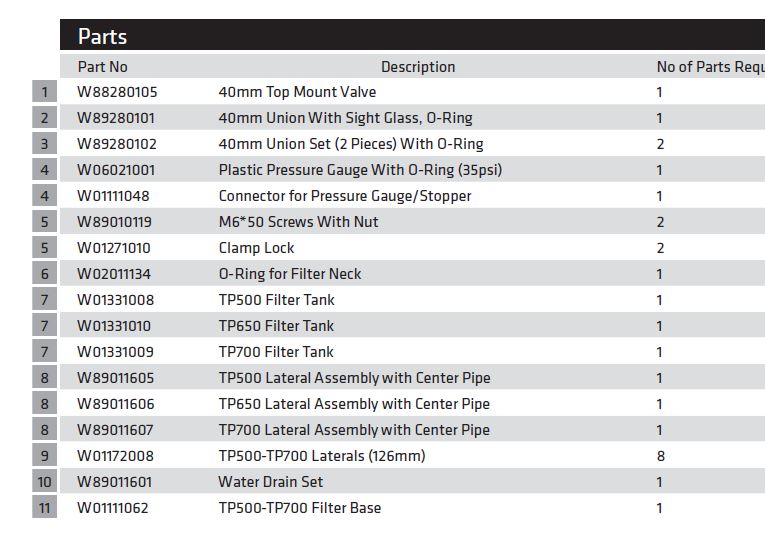Image resolution: width=765 pixels, height=544 pixels.
Task: Select part number W01111048
Action: click(x=113, y=196)
